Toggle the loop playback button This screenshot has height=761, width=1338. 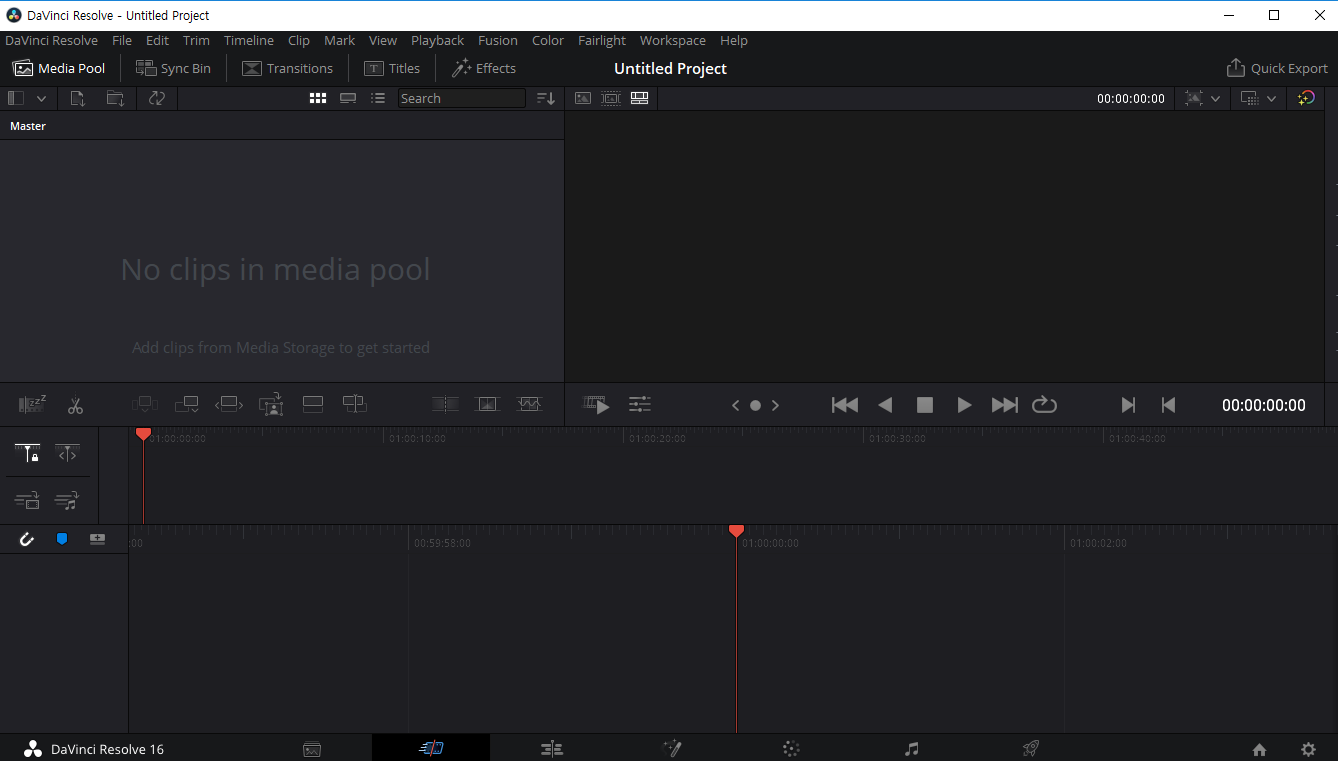pyautogui.click(x=1044, y=405)
